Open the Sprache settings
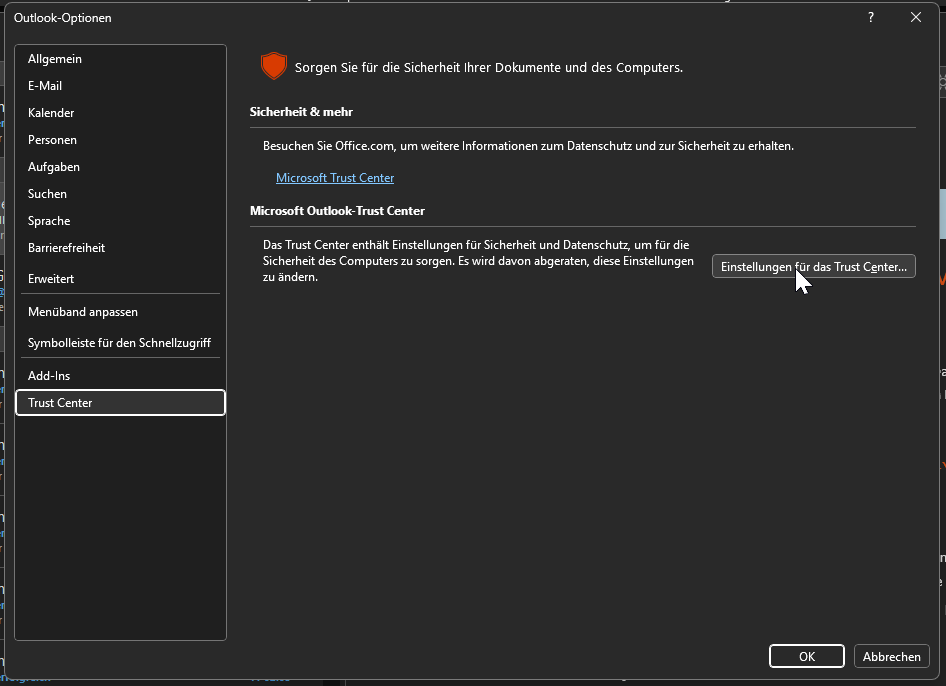Image resolution: width=946 pixels, height=686 pixels. pyautogui.click(x=49, y=221)
